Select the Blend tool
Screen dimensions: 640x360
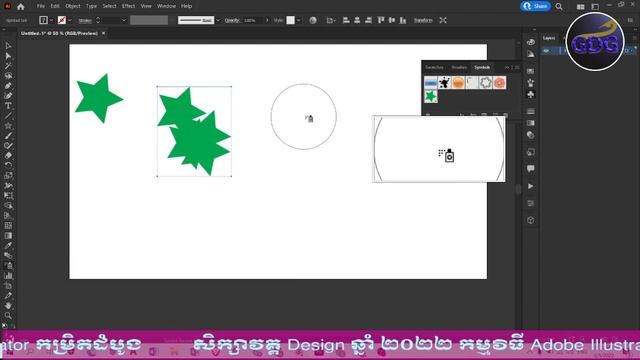[8, 256]
